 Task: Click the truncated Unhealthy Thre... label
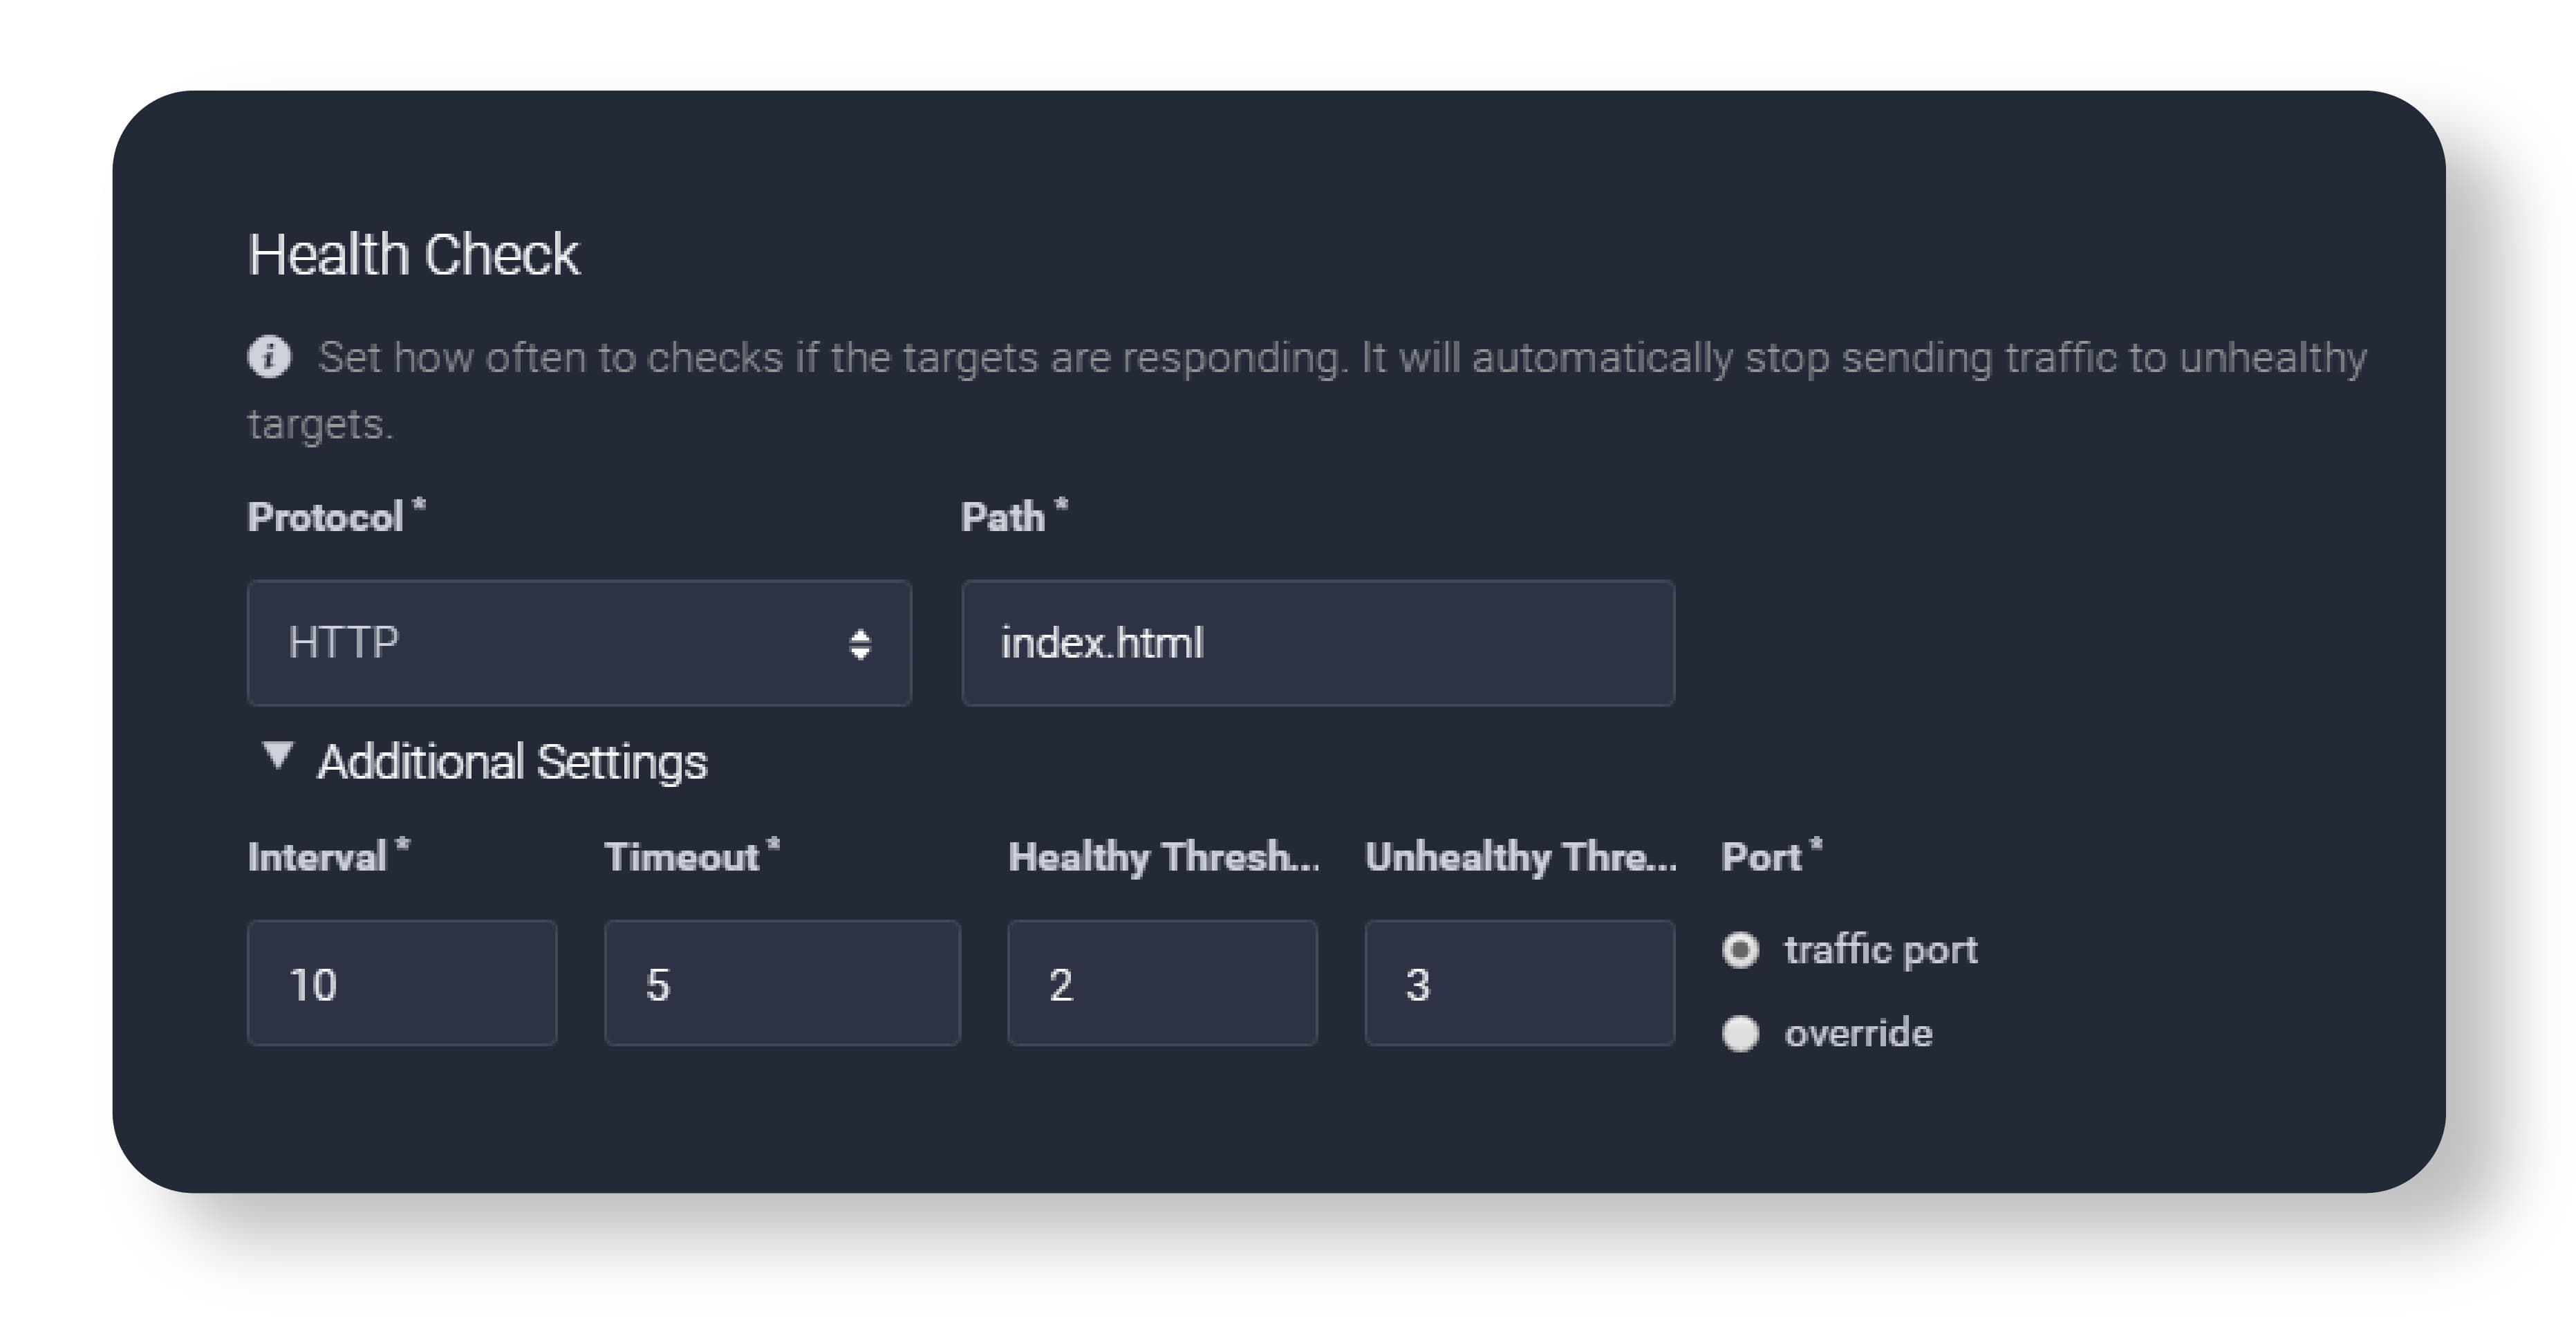click(x=1520, y=857)
